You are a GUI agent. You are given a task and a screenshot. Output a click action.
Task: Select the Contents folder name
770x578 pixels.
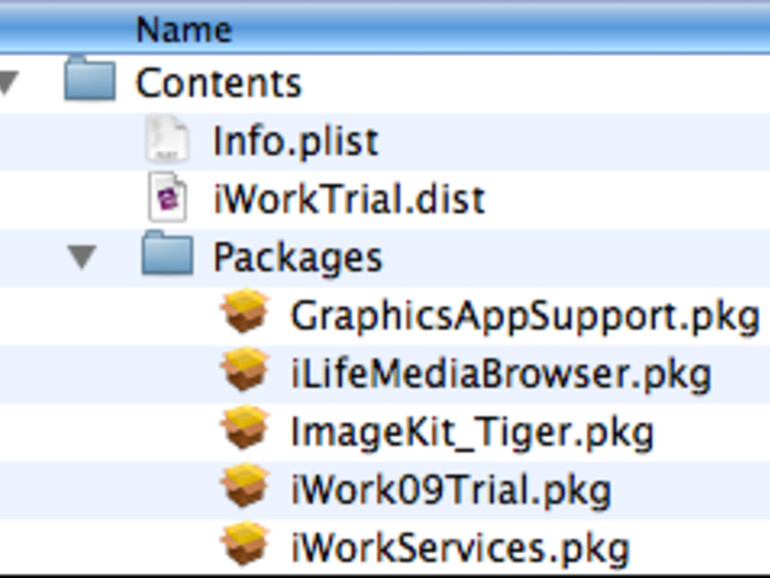tap(218, 82)
